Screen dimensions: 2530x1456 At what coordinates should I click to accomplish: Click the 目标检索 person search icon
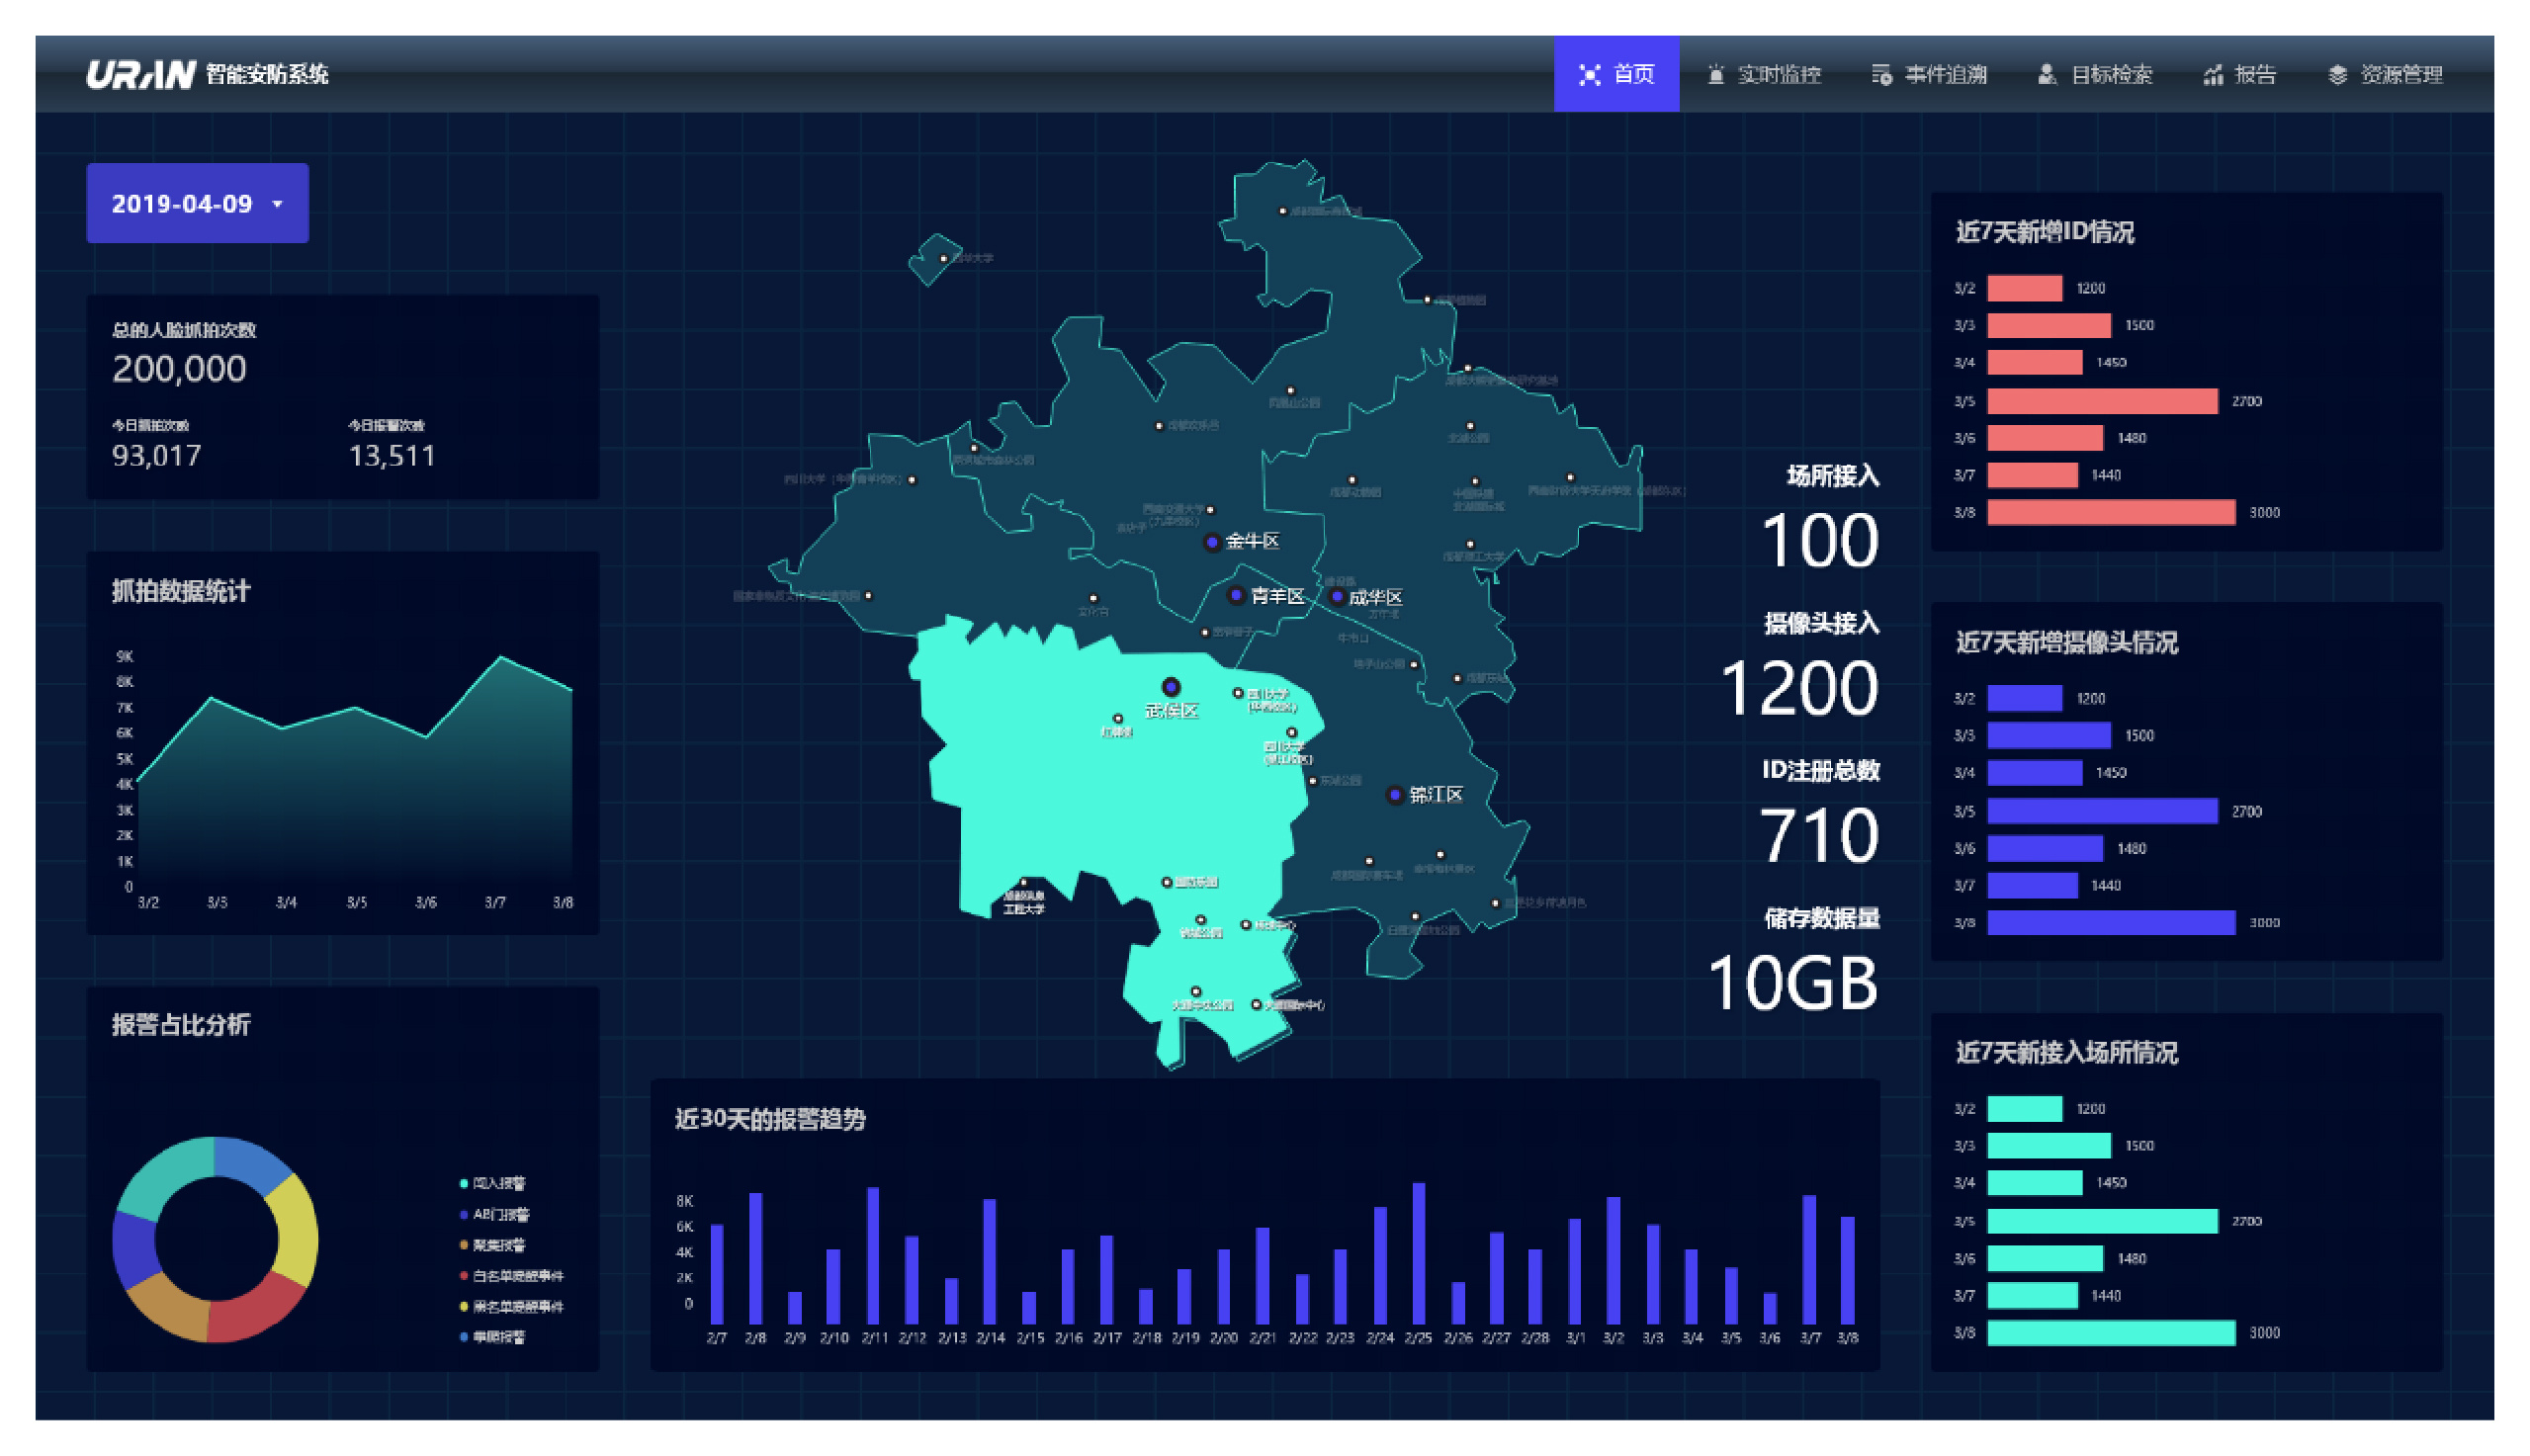tap(2046, 75)
